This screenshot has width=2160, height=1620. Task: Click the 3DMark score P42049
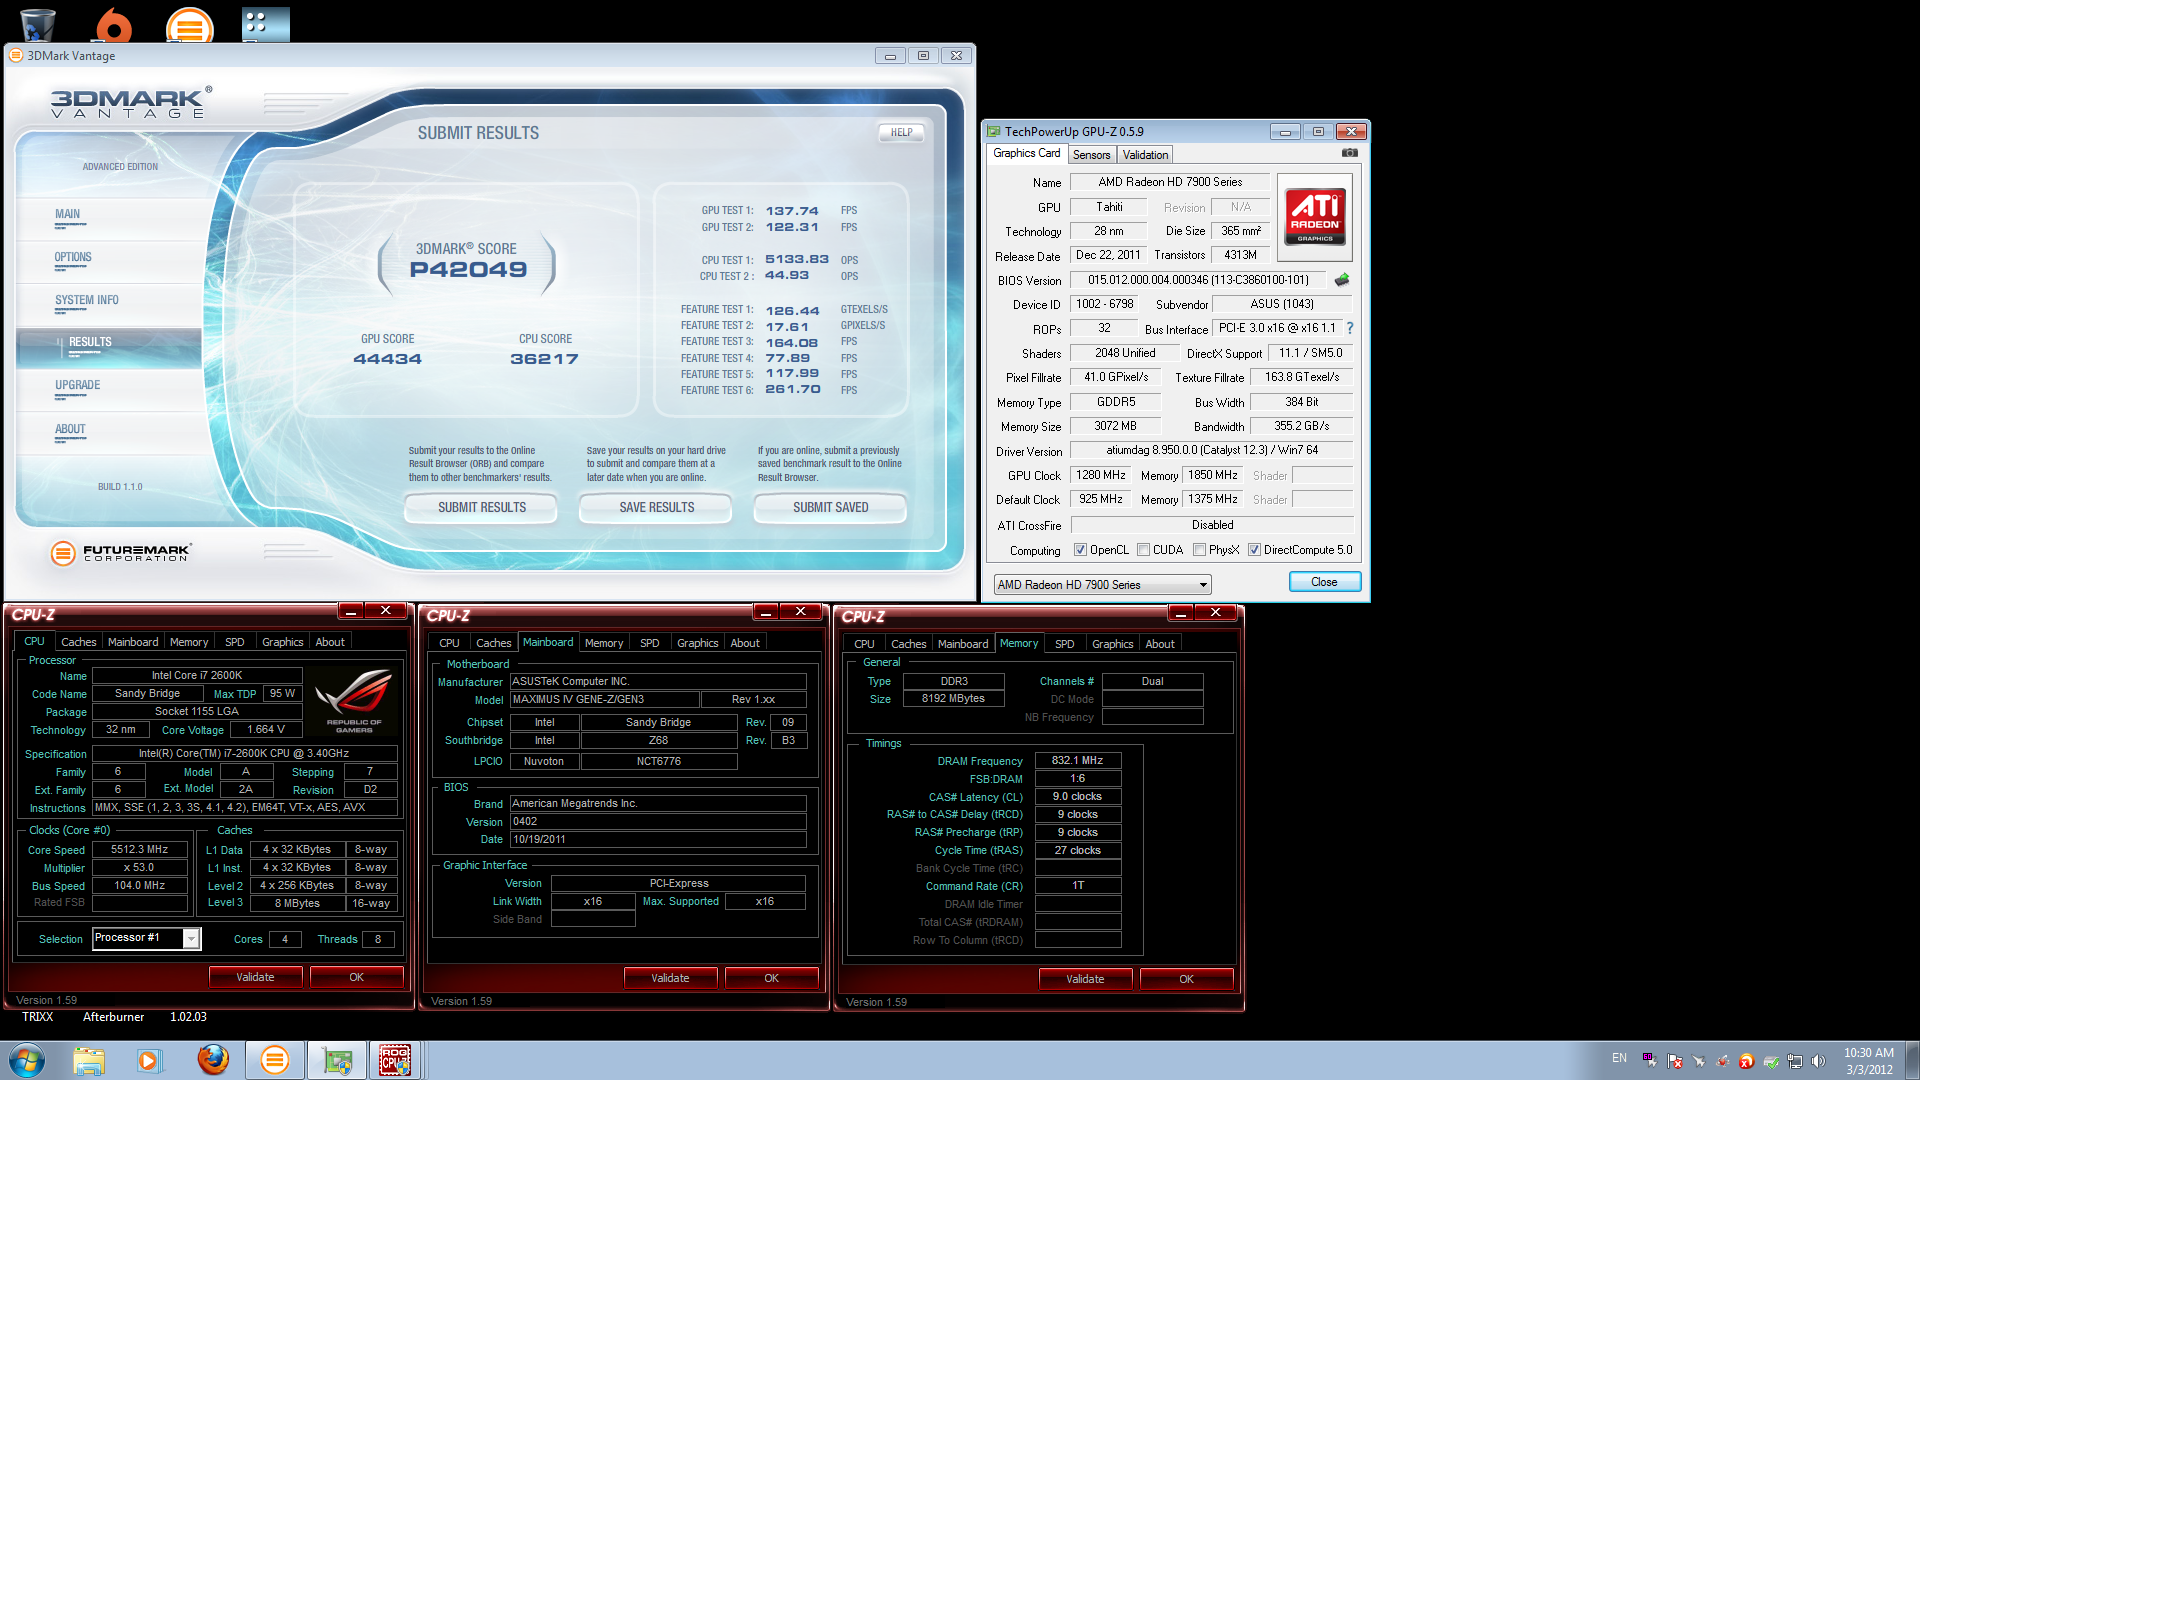pos(468,269)
